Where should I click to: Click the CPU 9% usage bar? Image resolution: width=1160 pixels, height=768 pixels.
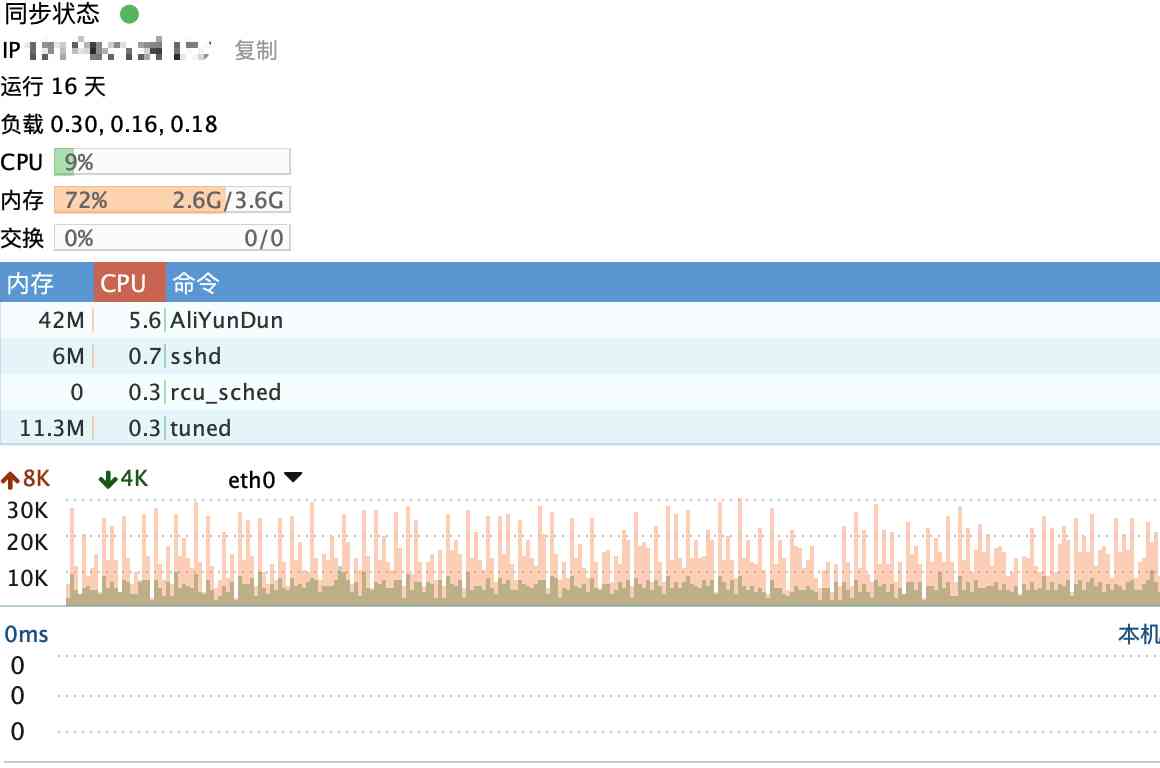pyautogui.click(x=172, y=162)
